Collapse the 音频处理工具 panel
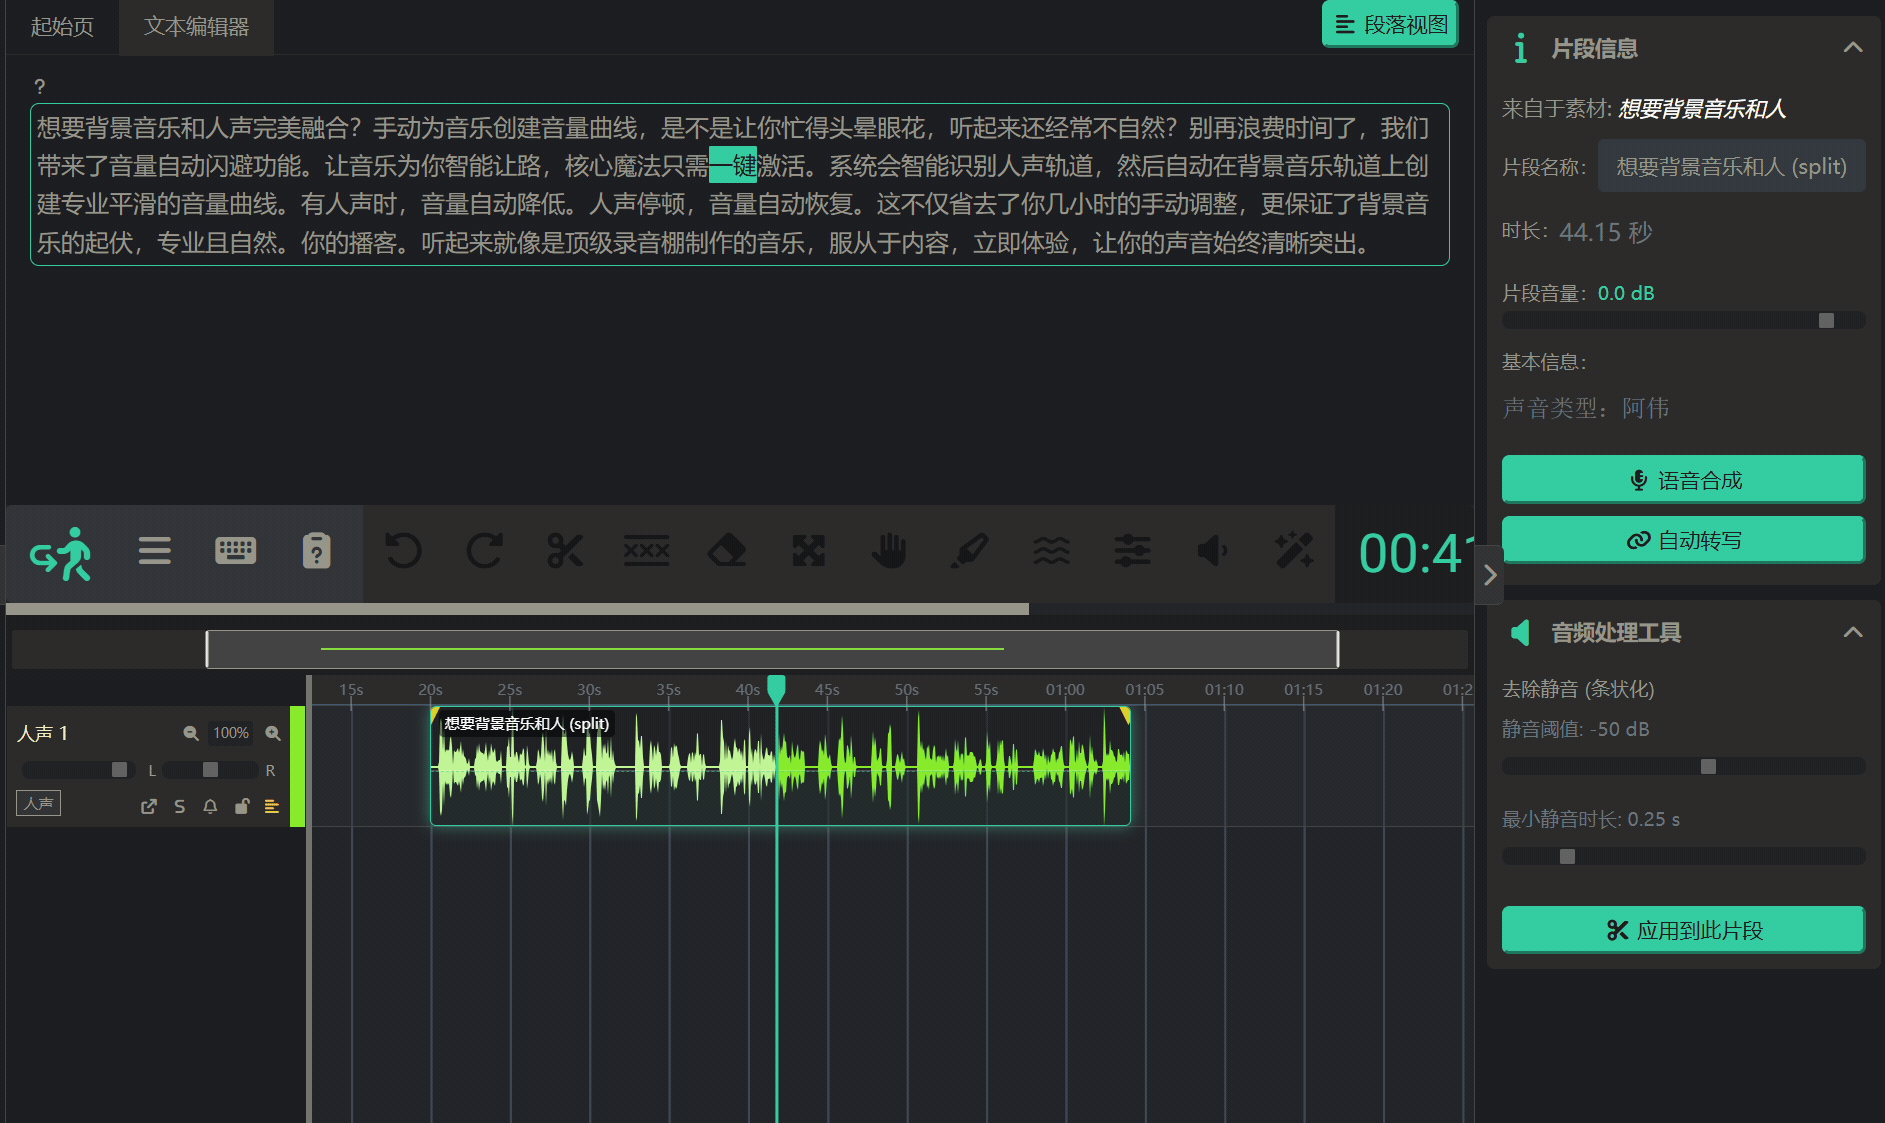1885x1123 pixels. click(x=1852, y=632)
